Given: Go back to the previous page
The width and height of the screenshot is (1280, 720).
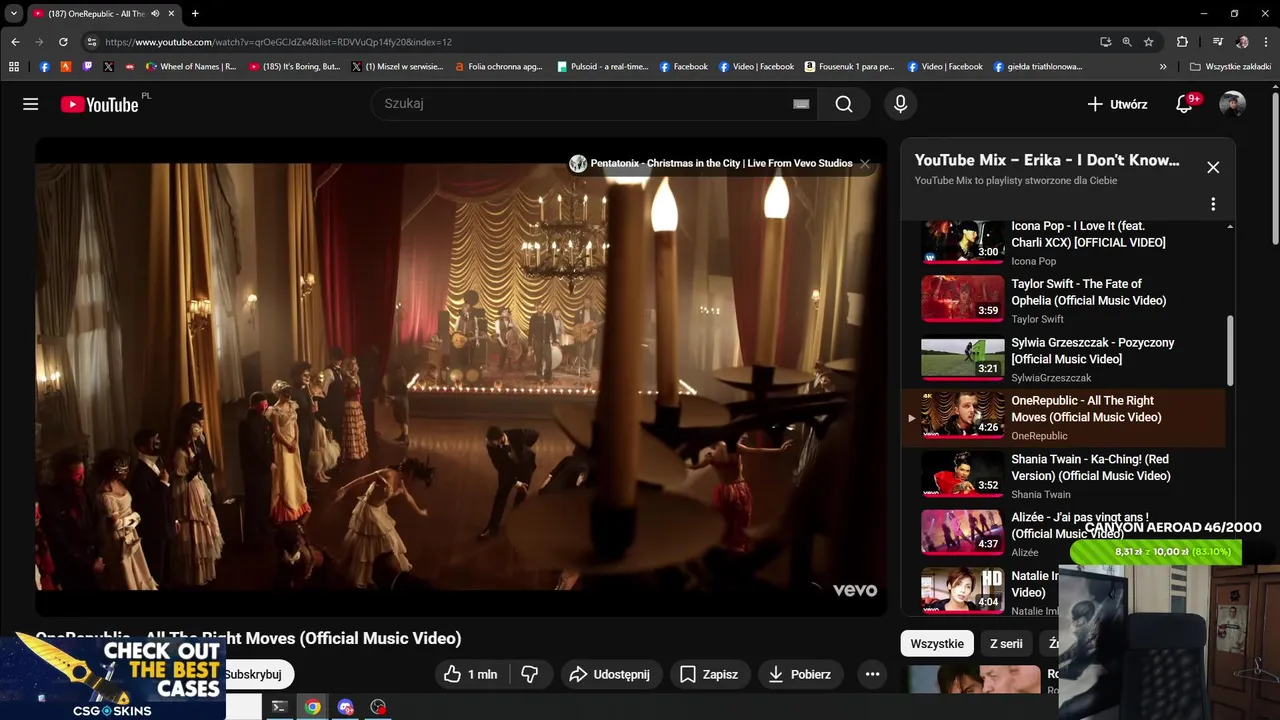Looking at the screenshot, I should [x=15, y=42].
